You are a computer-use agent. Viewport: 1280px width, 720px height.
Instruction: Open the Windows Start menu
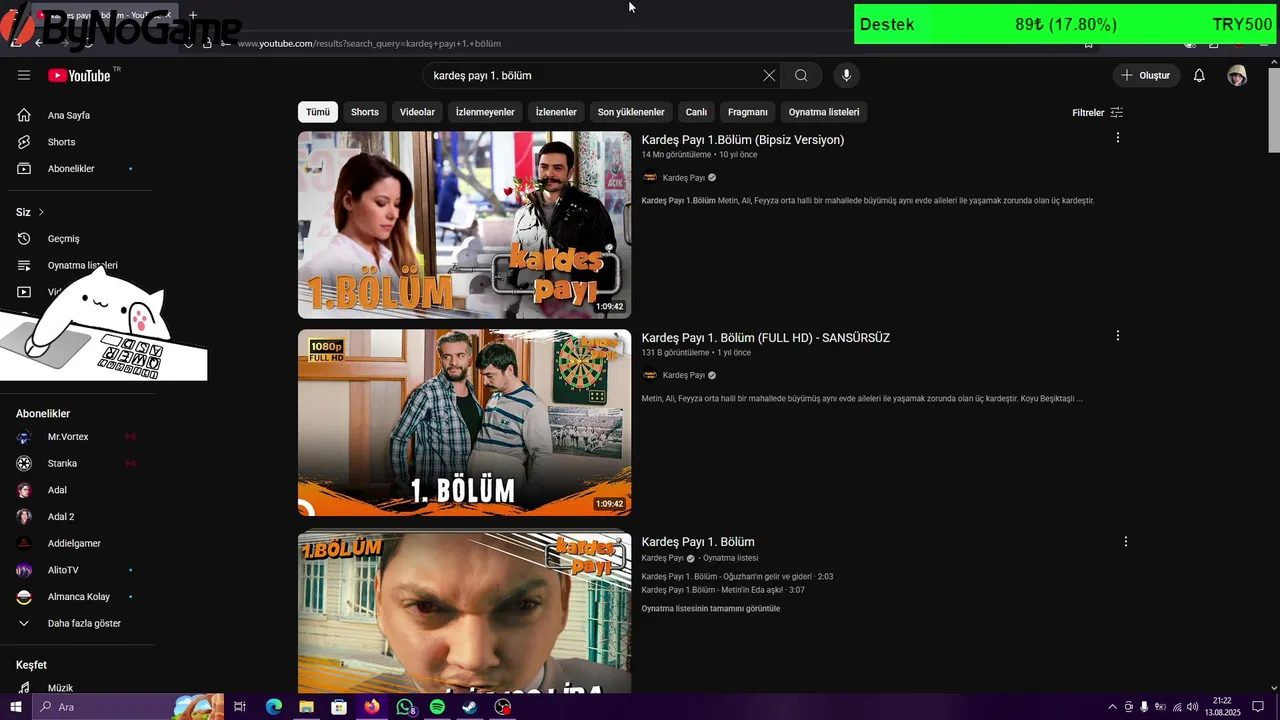15,707
